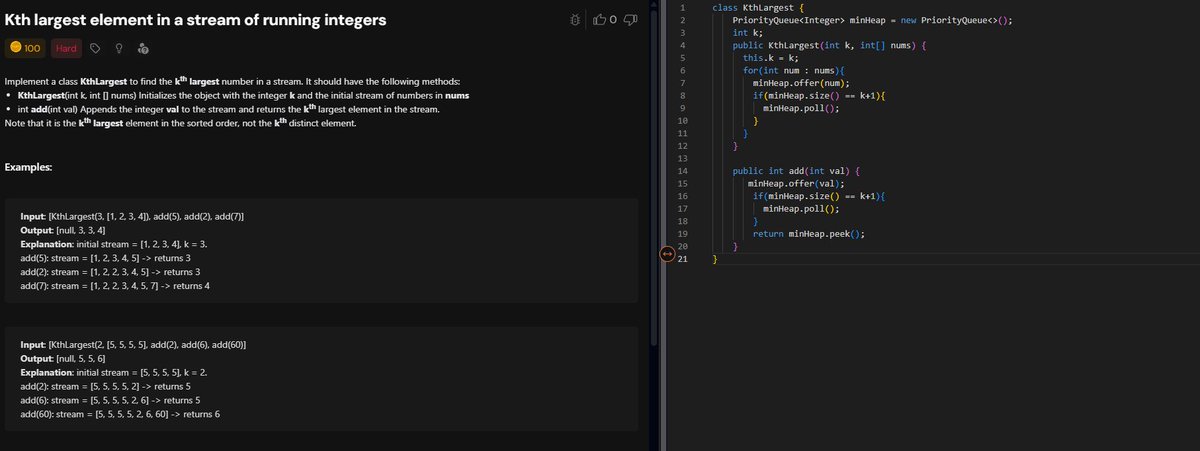Screen dimensions: 1200x451
Task: Click the 'add(60): stream' explanation line
Action: (x=120, y=414)
